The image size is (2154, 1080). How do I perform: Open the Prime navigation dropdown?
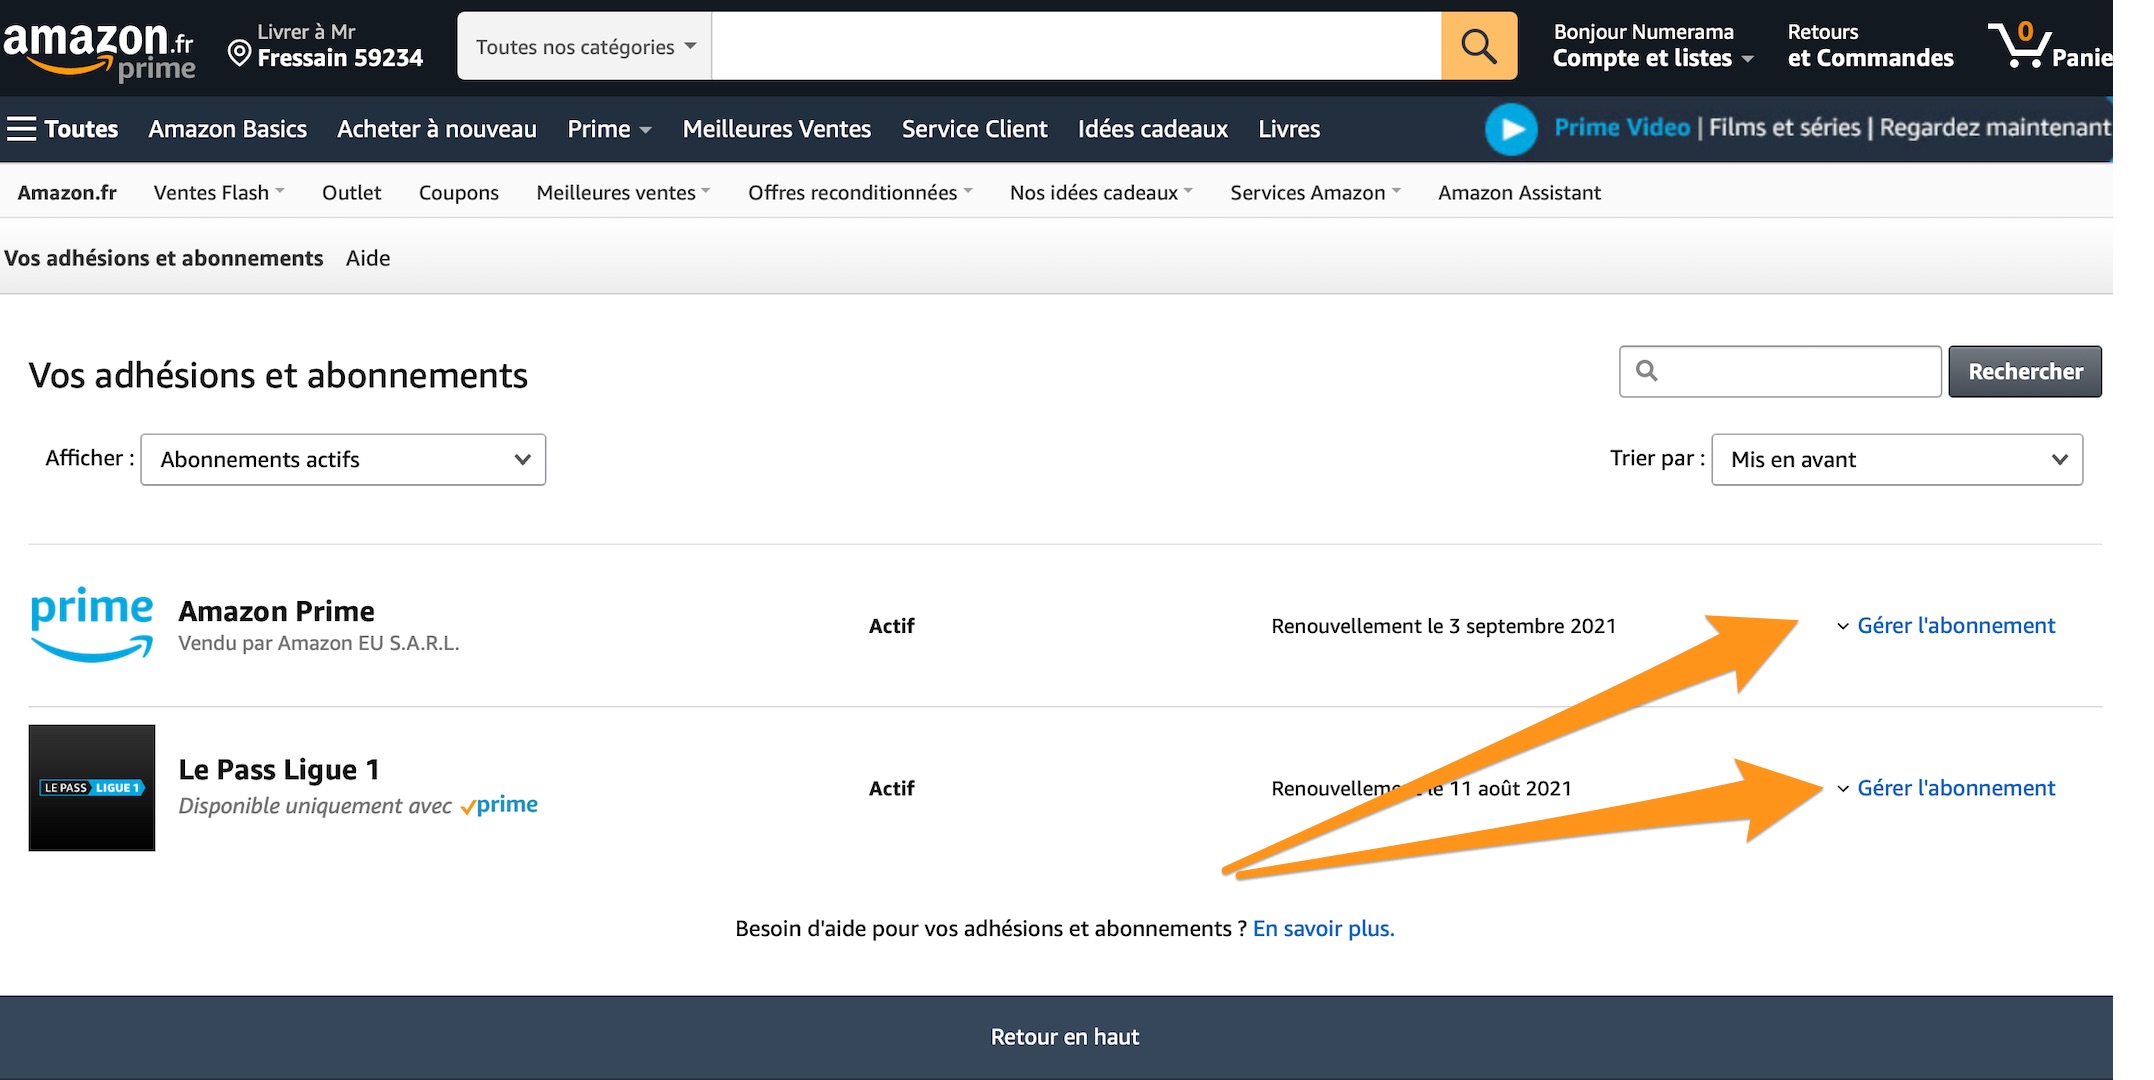coord(609,129)
